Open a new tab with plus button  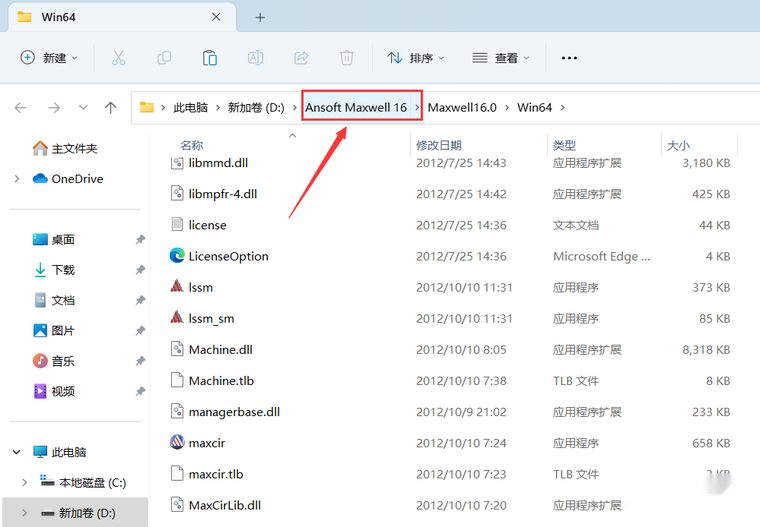pyautogui.click(x=260, y=17)
